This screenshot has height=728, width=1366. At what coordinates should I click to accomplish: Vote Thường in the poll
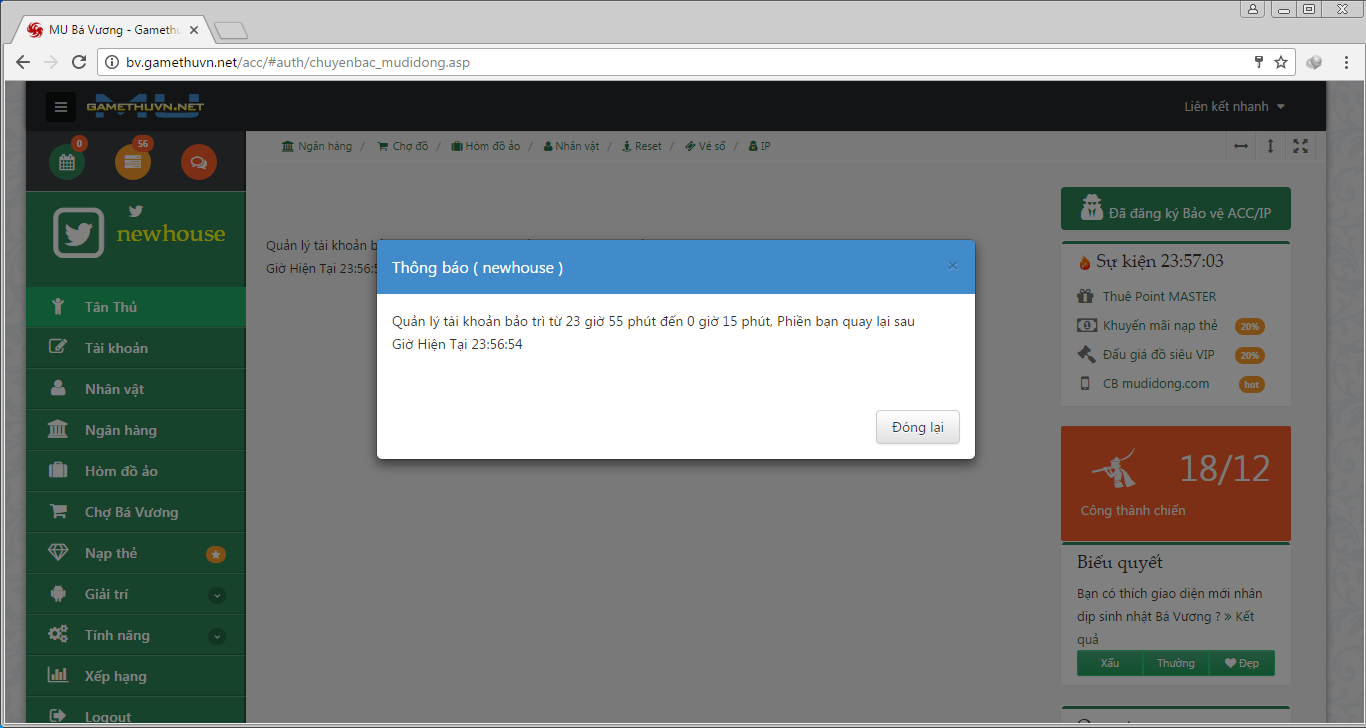(x=1175, y=663)
